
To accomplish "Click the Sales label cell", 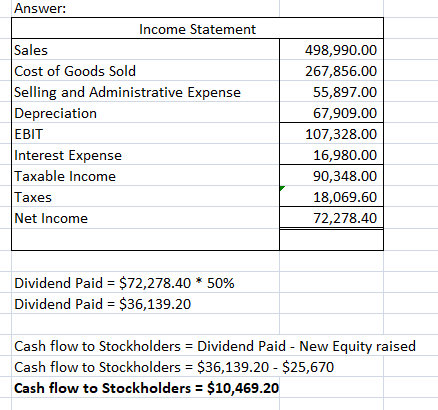I will (145, 50).
